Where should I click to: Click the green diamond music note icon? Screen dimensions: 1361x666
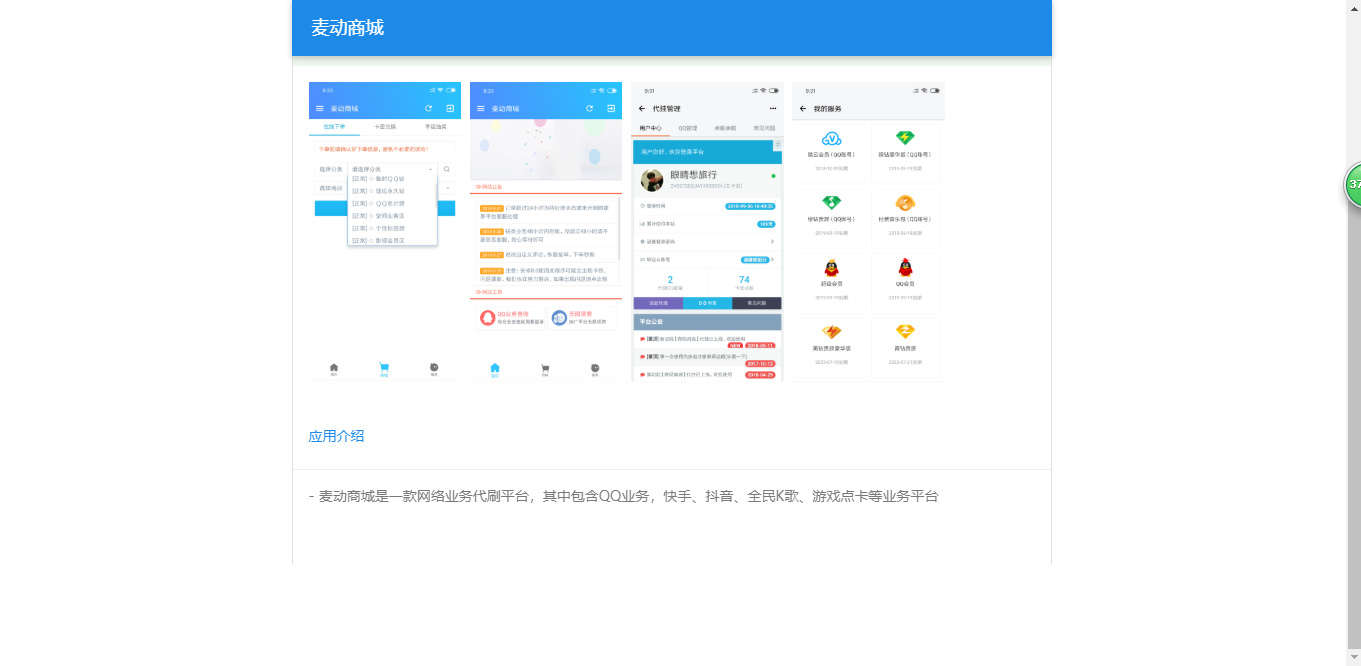coord(831,203)
